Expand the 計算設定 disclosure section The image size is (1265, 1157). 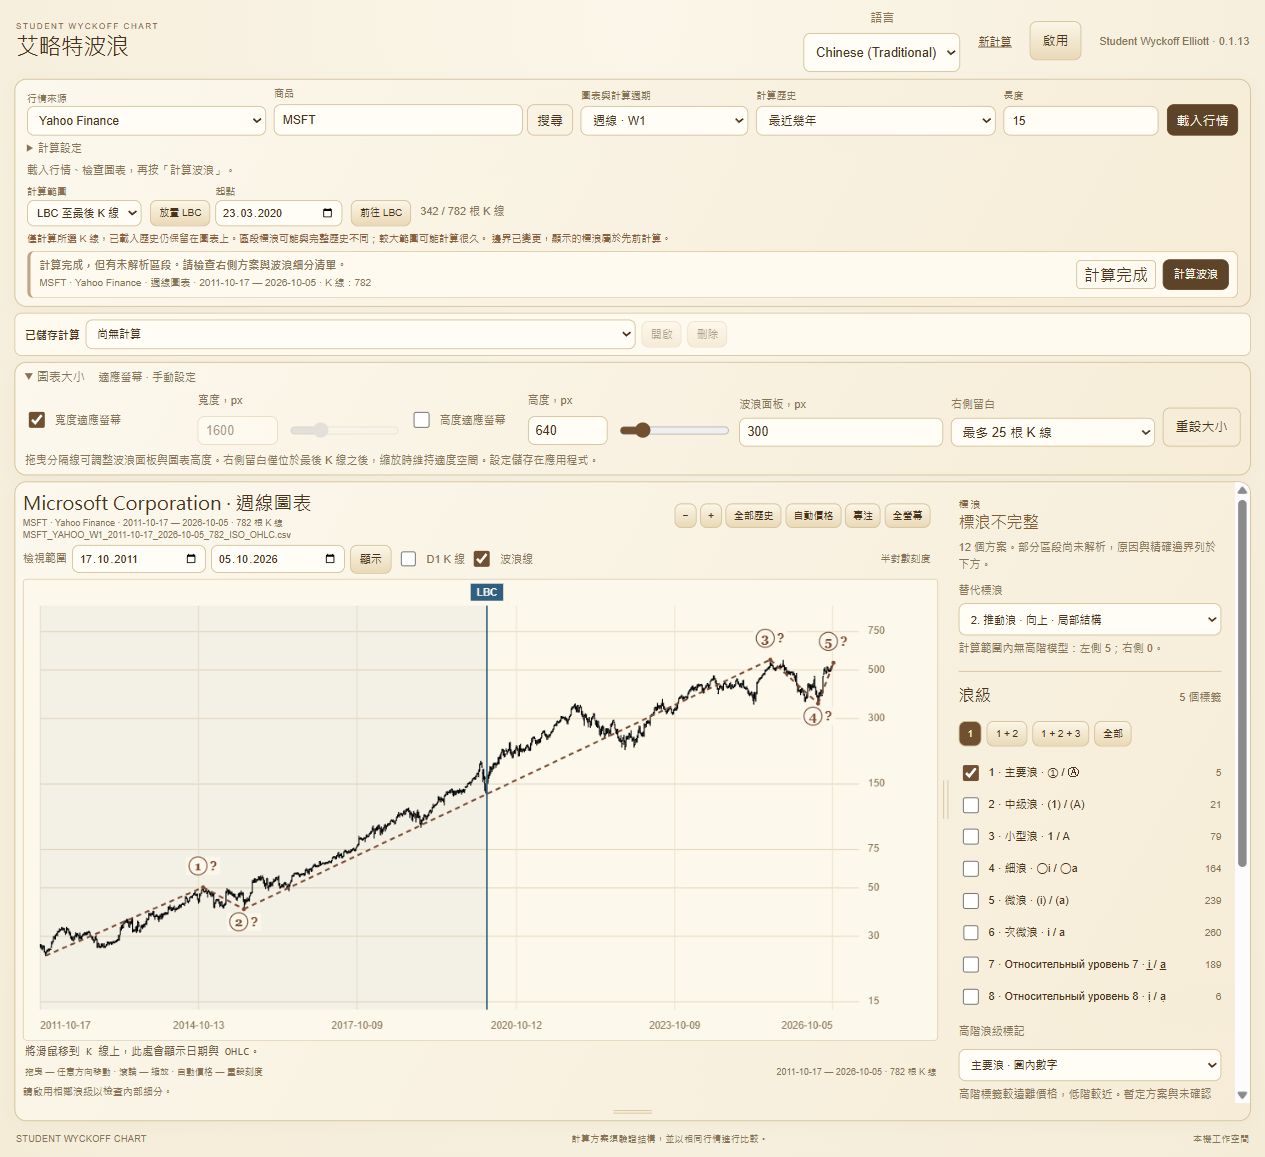click(x=54, y=148)
